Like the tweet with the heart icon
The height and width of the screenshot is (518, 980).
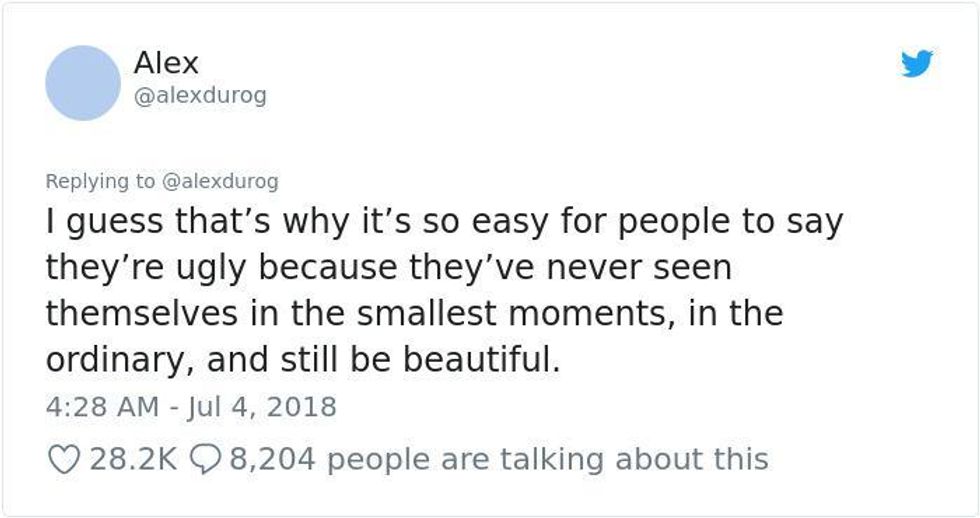(64, 459)
